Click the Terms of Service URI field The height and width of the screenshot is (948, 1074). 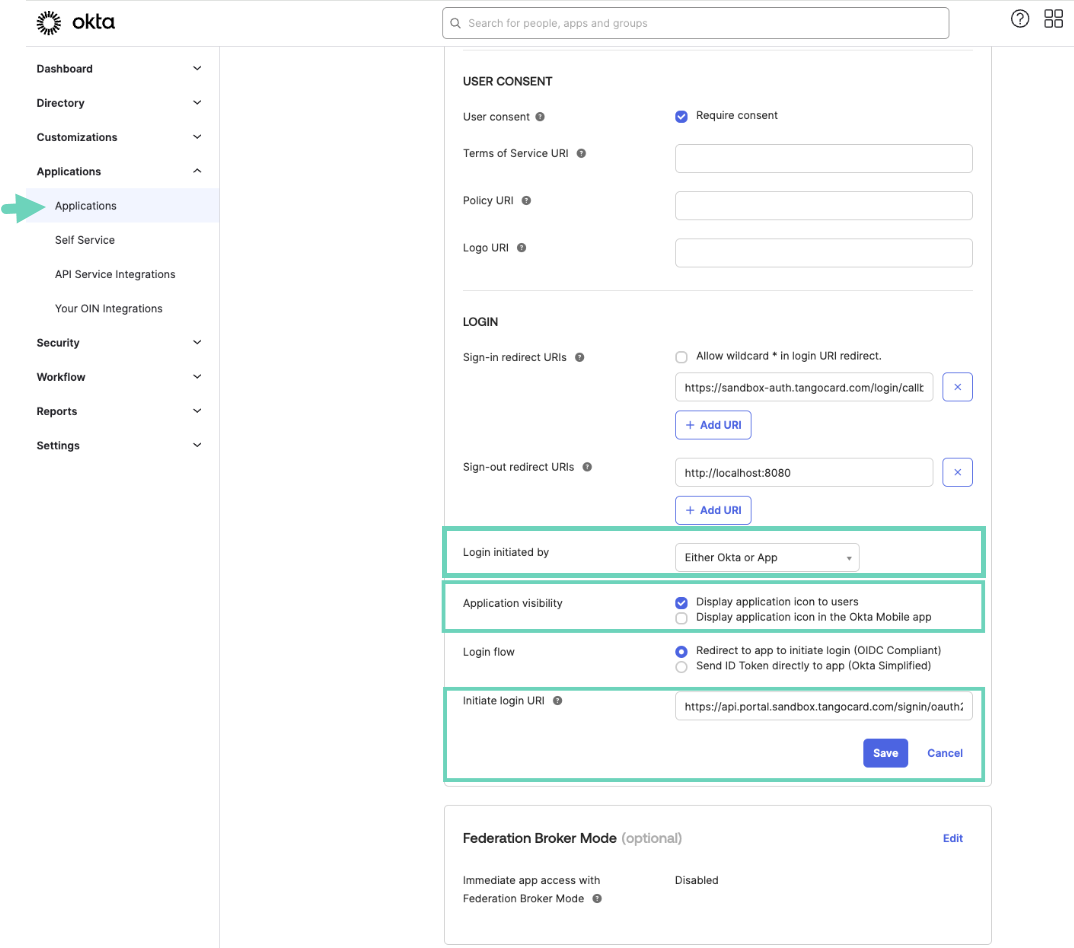point(823,158)
